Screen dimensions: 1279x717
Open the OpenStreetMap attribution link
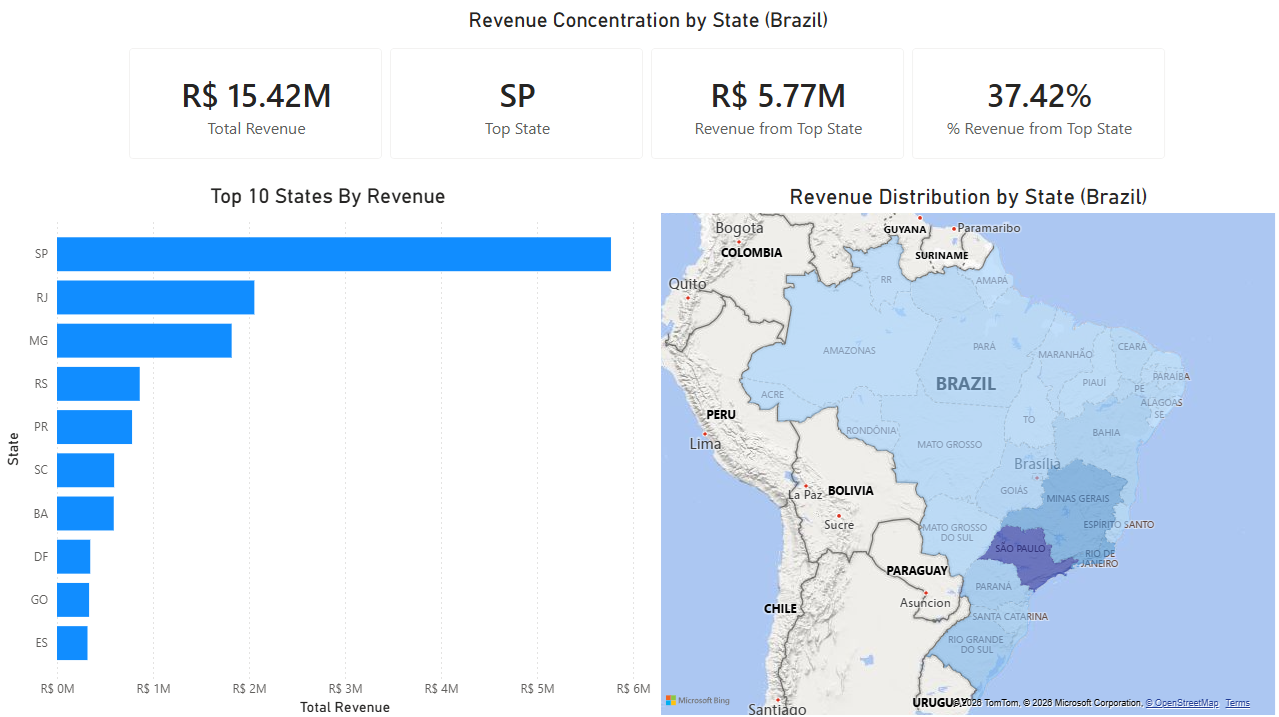1182,703
